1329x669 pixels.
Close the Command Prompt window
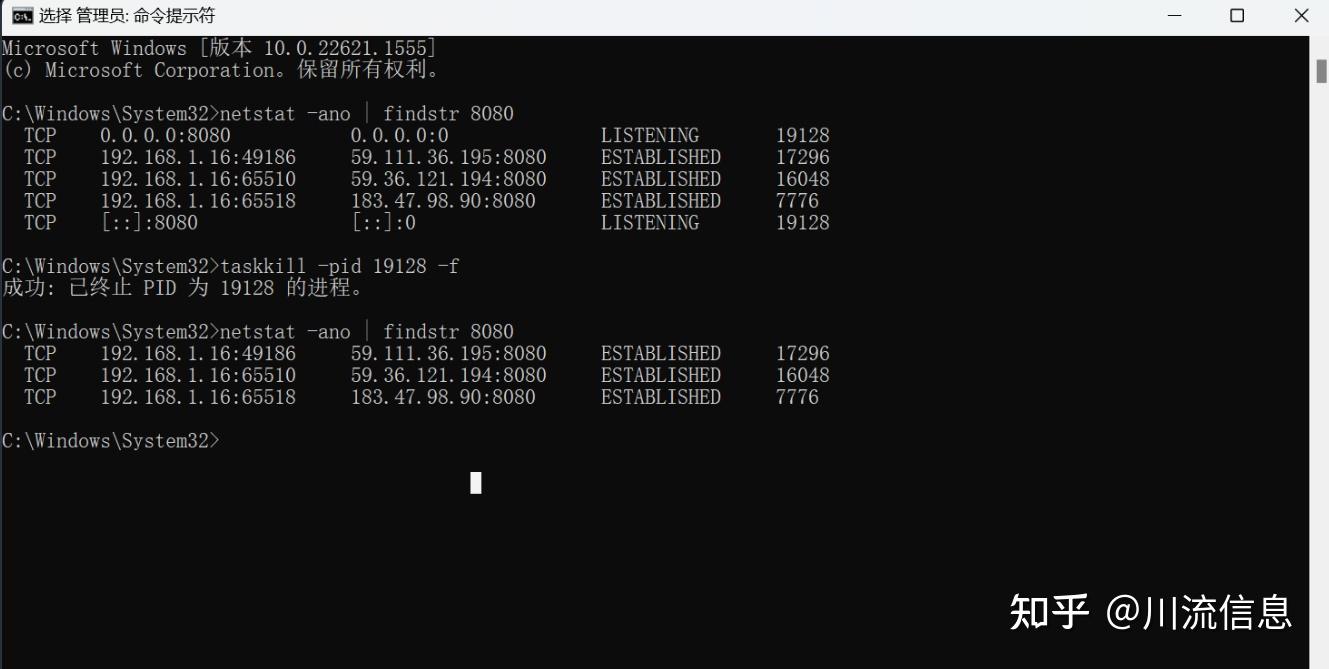(x=1300, y=16)
